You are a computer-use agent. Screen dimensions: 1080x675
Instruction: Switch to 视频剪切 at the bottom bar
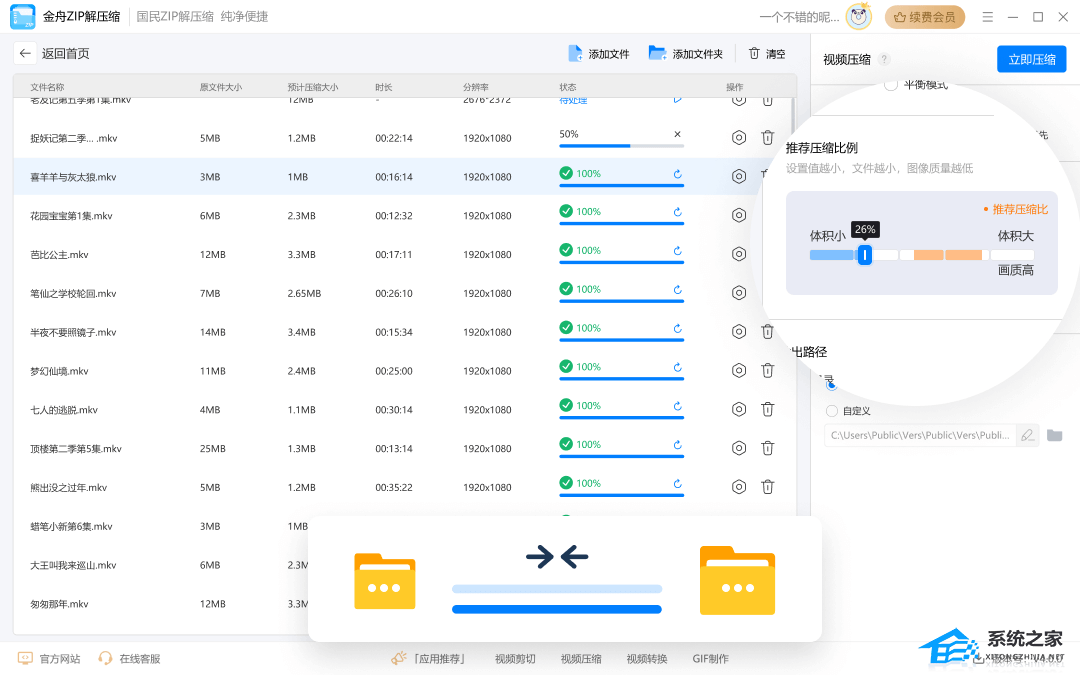click(x=515, y=659)
